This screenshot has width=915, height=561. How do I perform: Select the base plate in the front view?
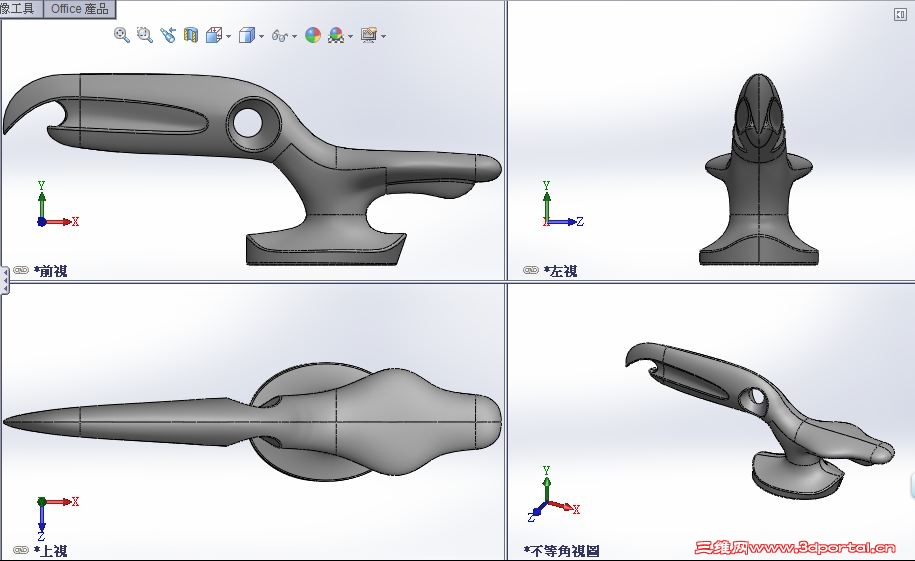click(325, 249)
